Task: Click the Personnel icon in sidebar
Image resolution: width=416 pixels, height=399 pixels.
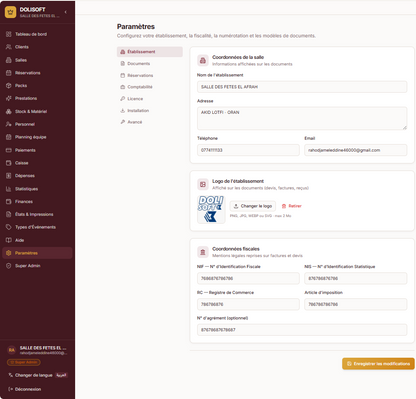Action: [9, 124]
